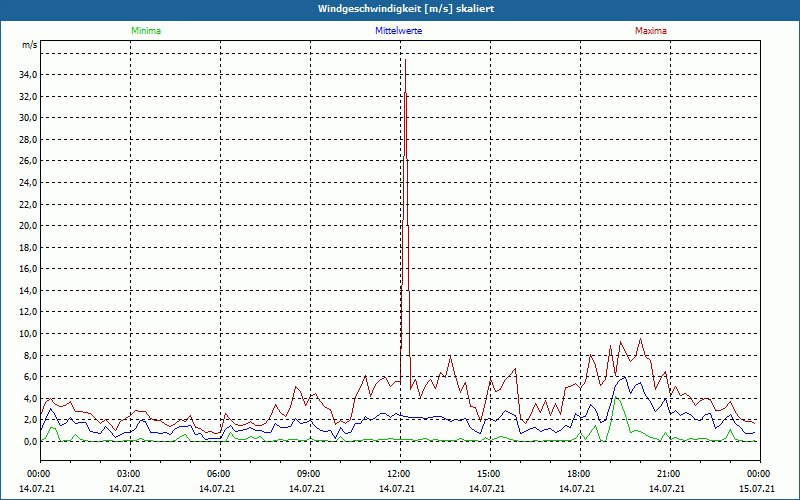Click the m/s axis unit label

click(x=29, y=45)
